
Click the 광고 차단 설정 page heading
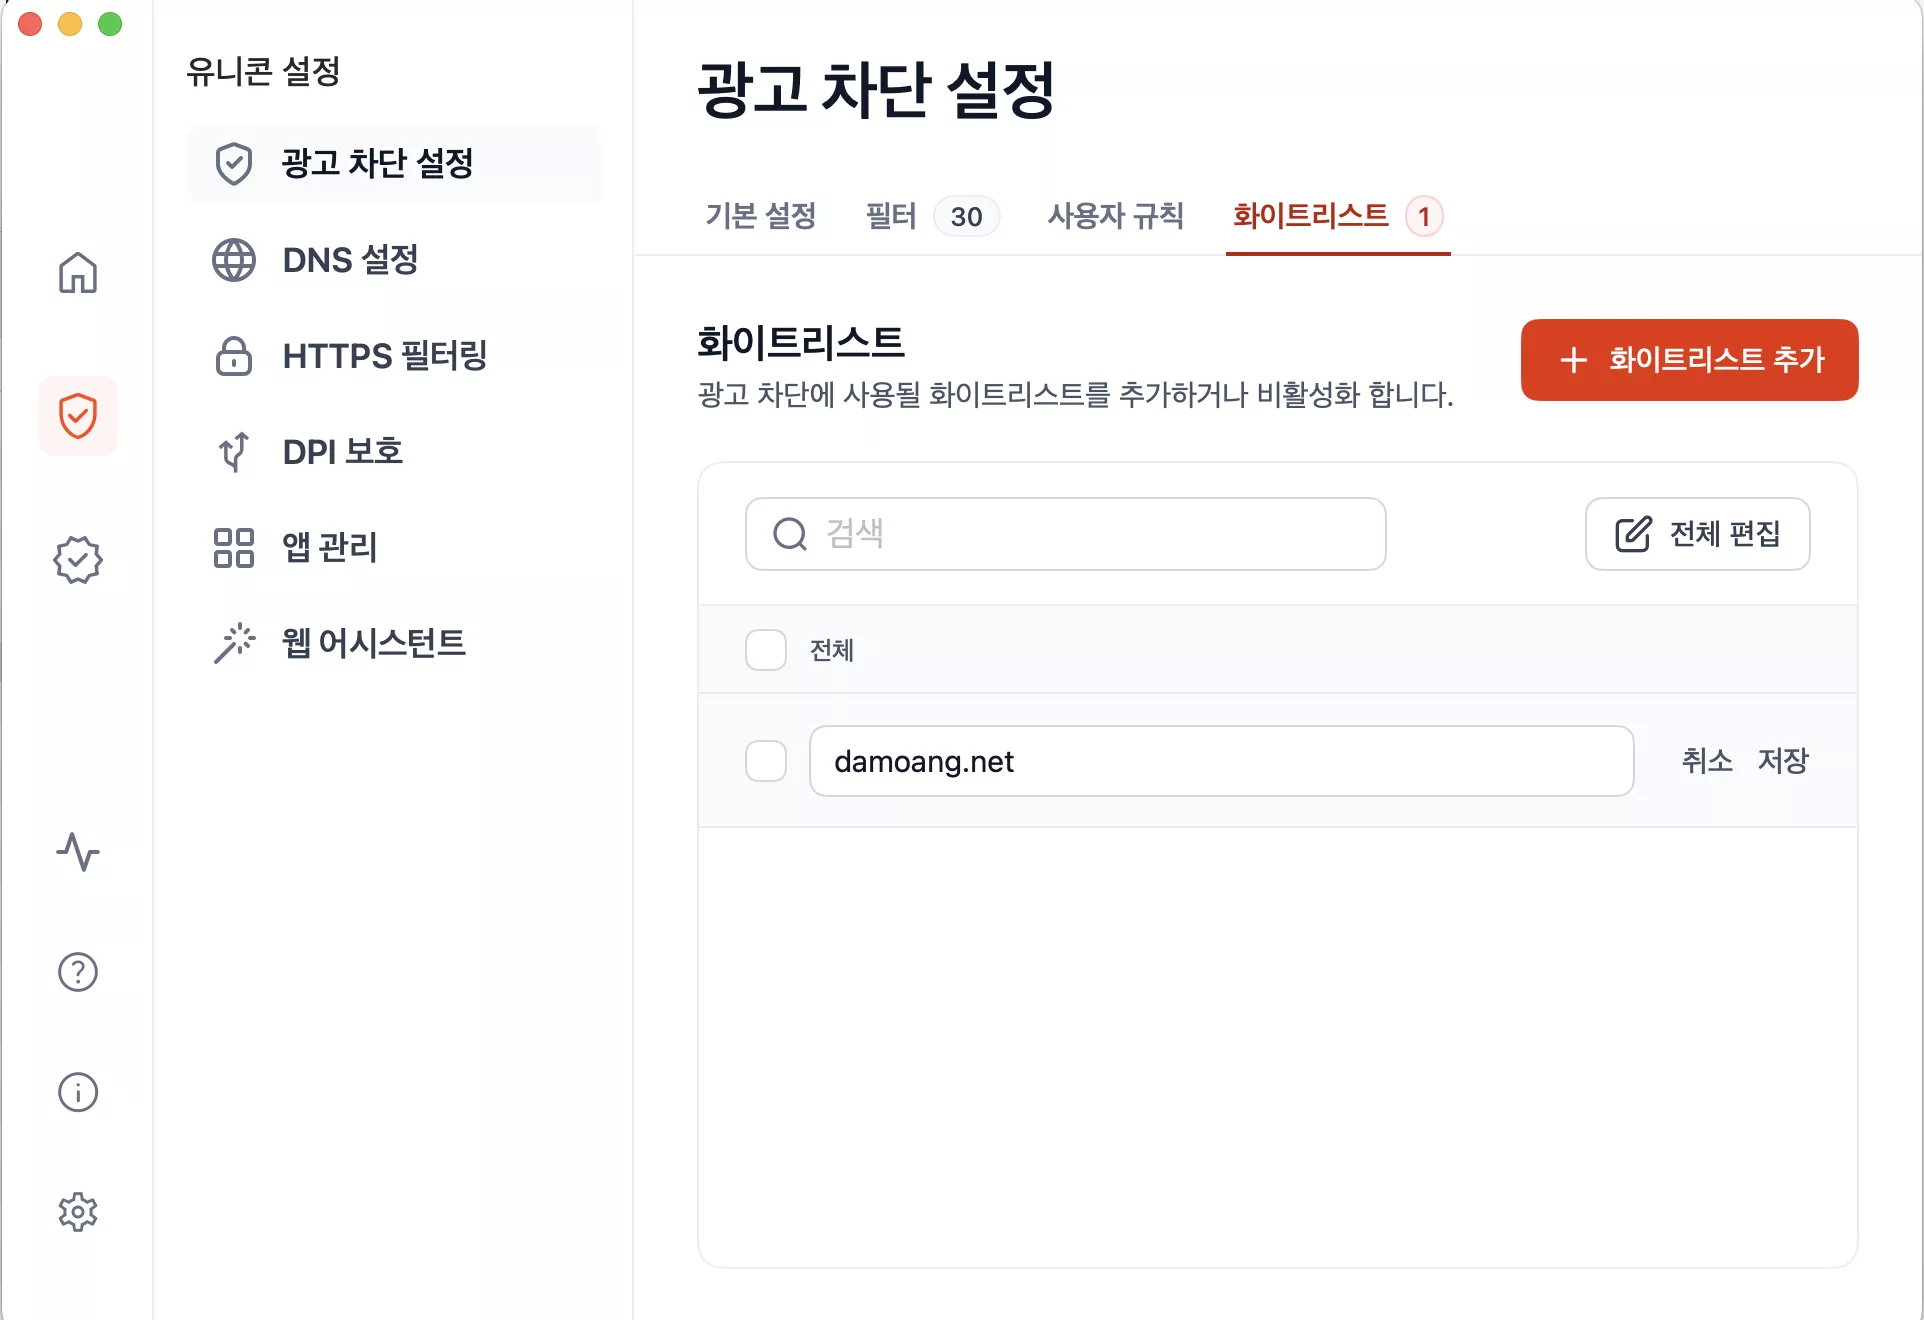point(877,89)
